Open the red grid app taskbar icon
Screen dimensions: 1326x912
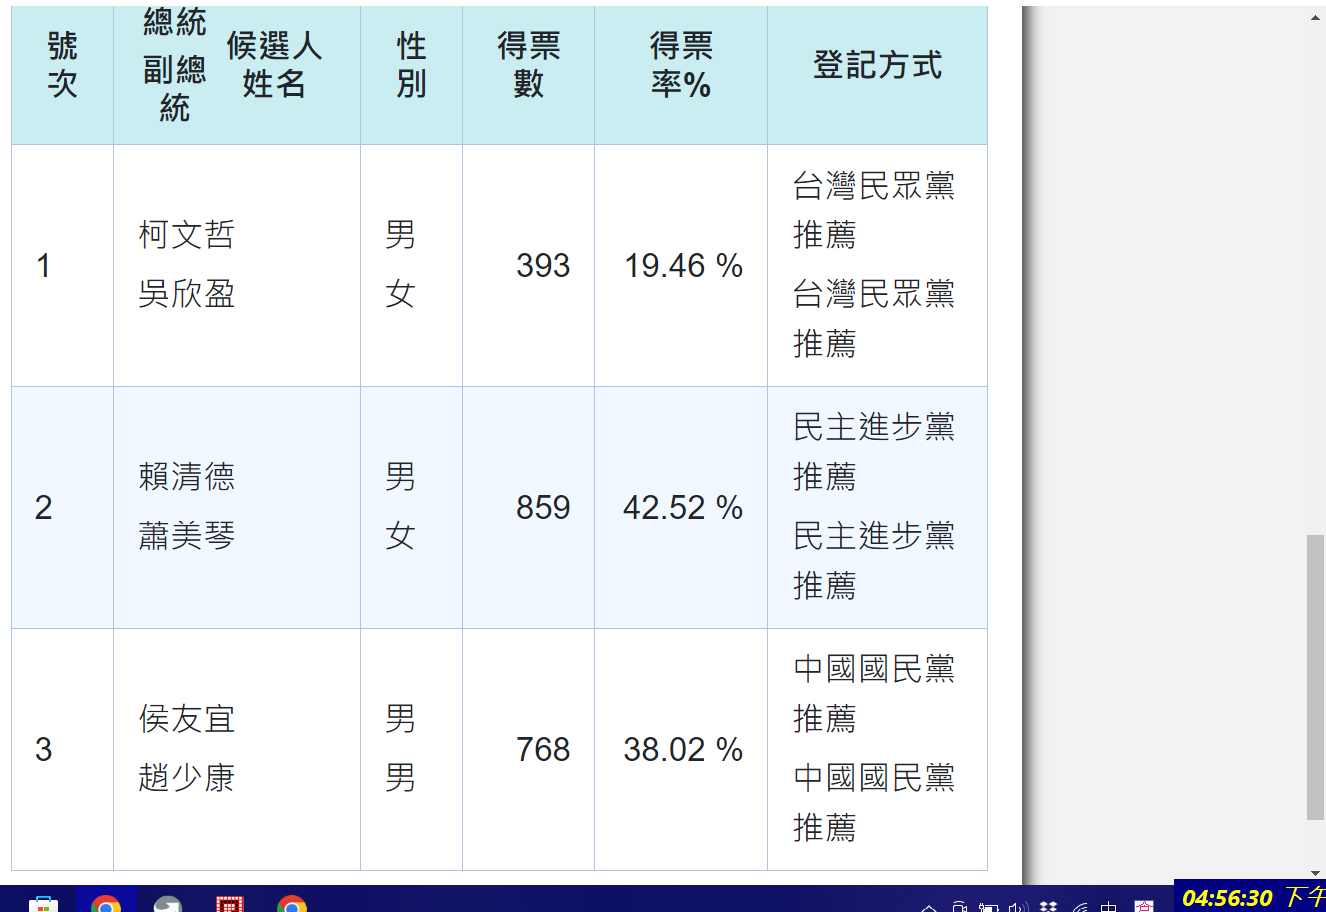coord(230,904)
